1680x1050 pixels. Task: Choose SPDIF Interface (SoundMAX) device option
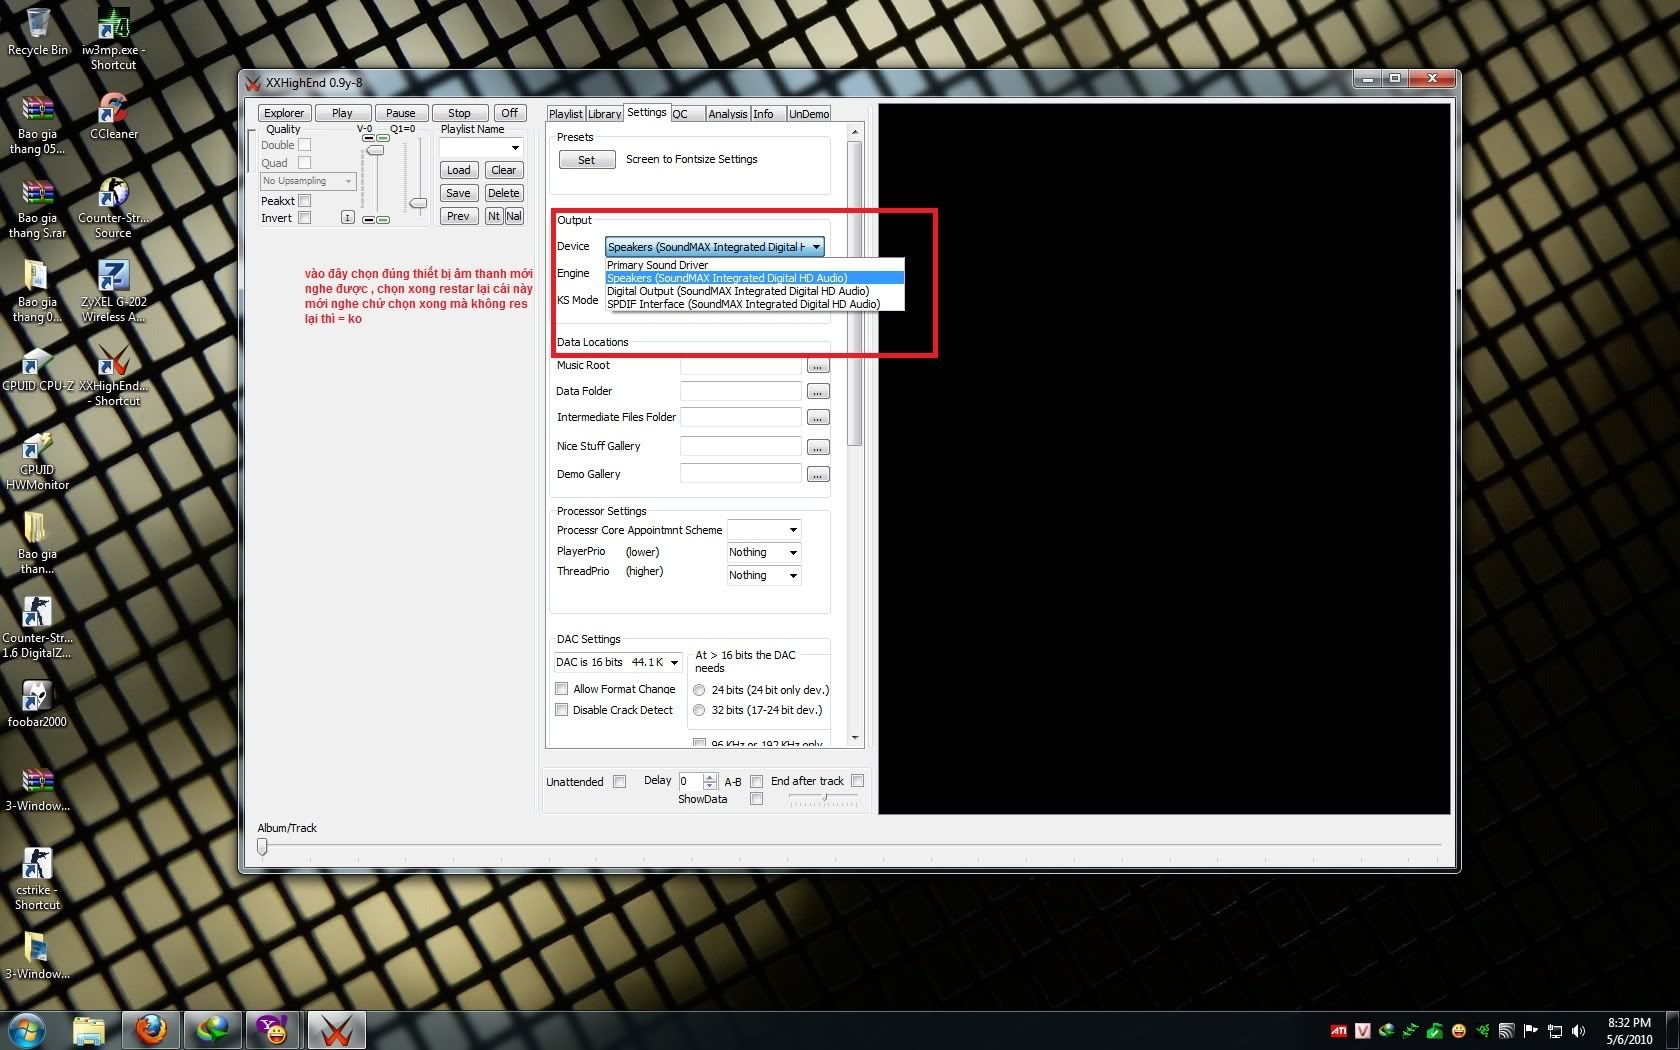(x=755, y=304)
